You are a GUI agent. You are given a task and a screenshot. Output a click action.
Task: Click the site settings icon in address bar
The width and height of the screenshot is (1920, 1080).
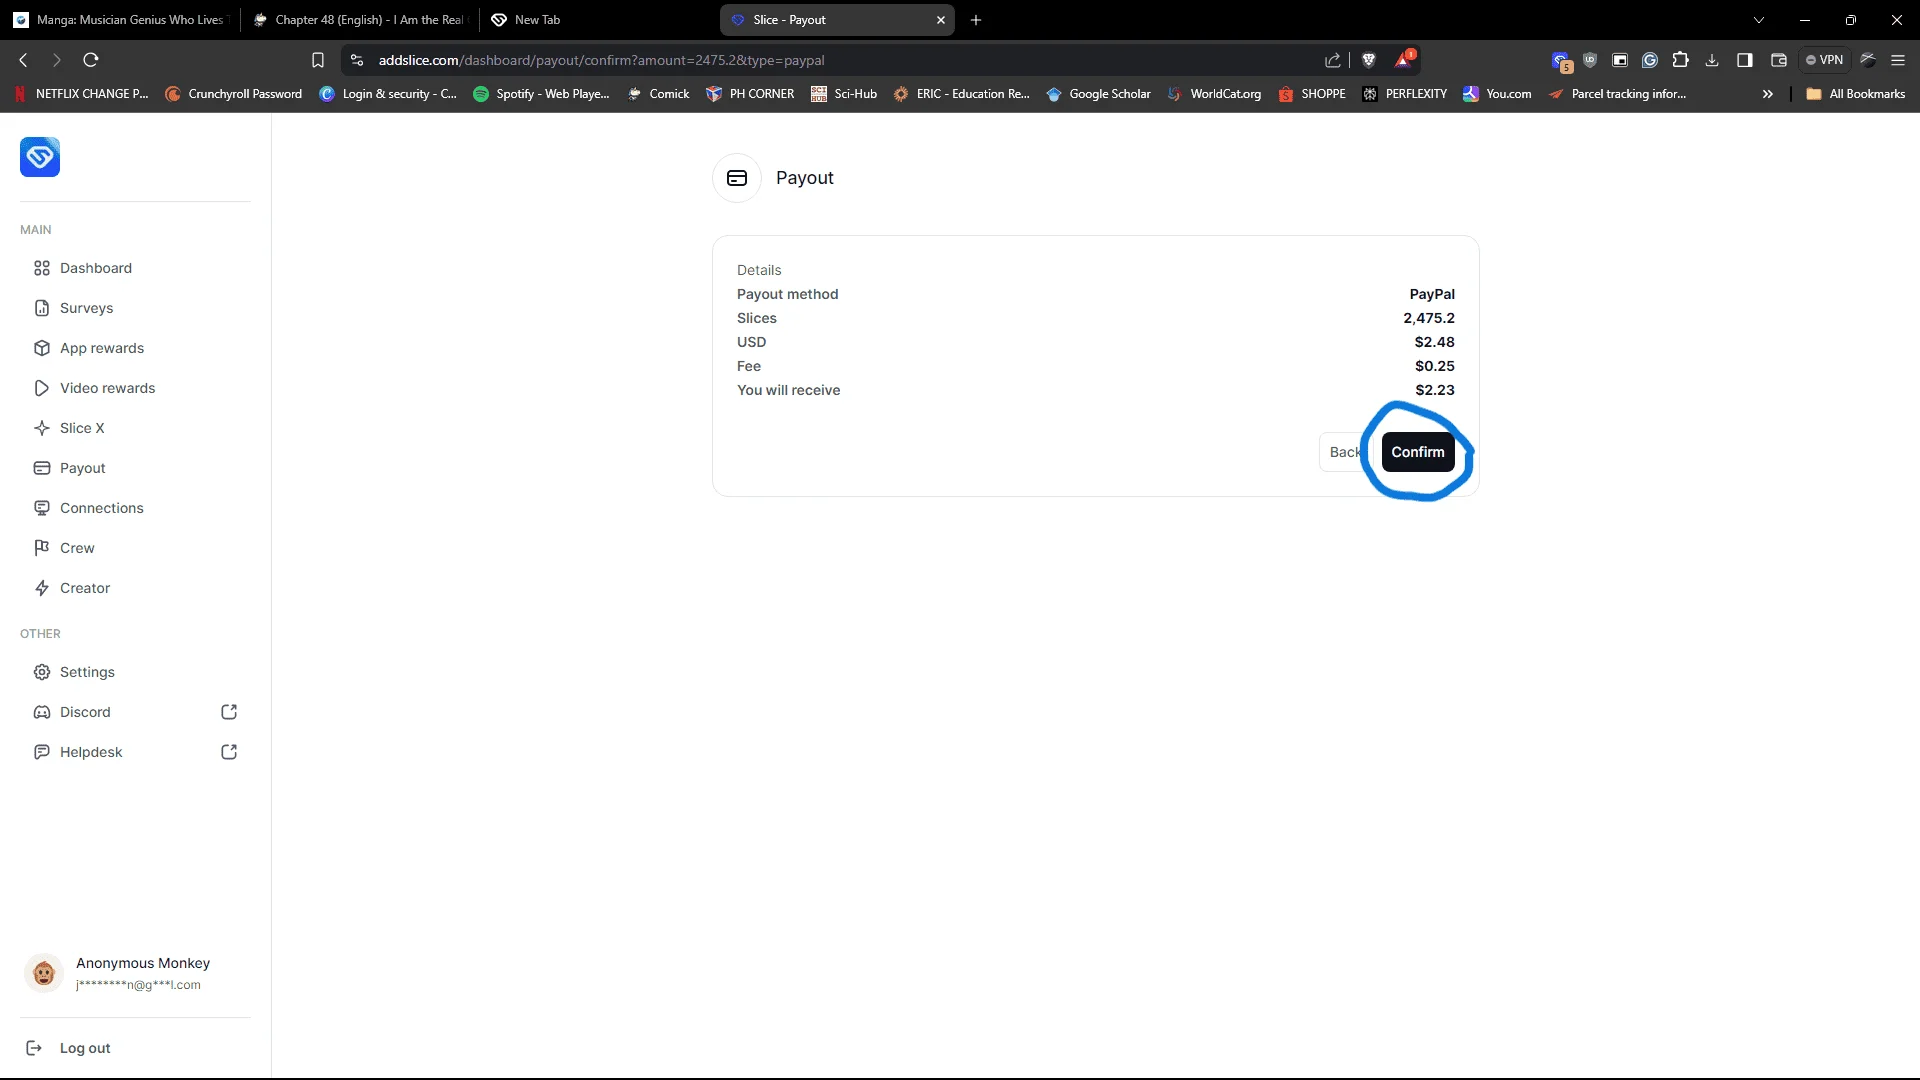coord(357,60)
